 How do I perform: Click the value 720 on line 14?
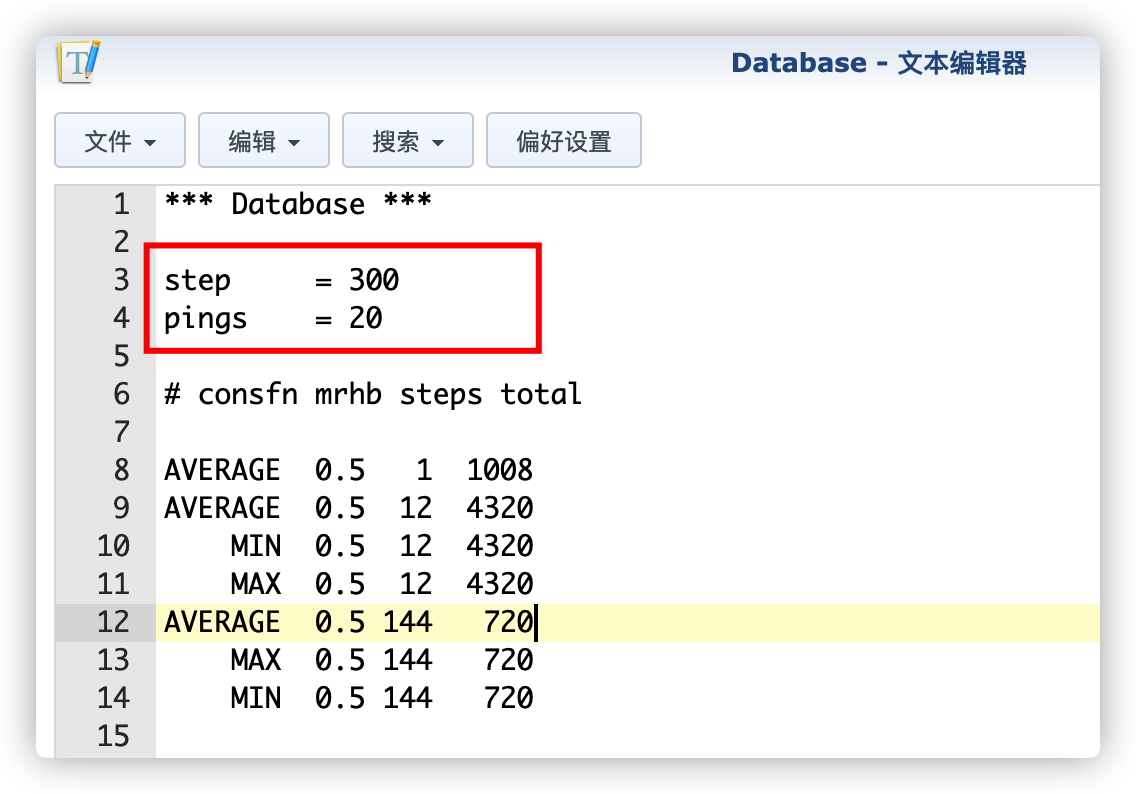[x=508, y=699]
